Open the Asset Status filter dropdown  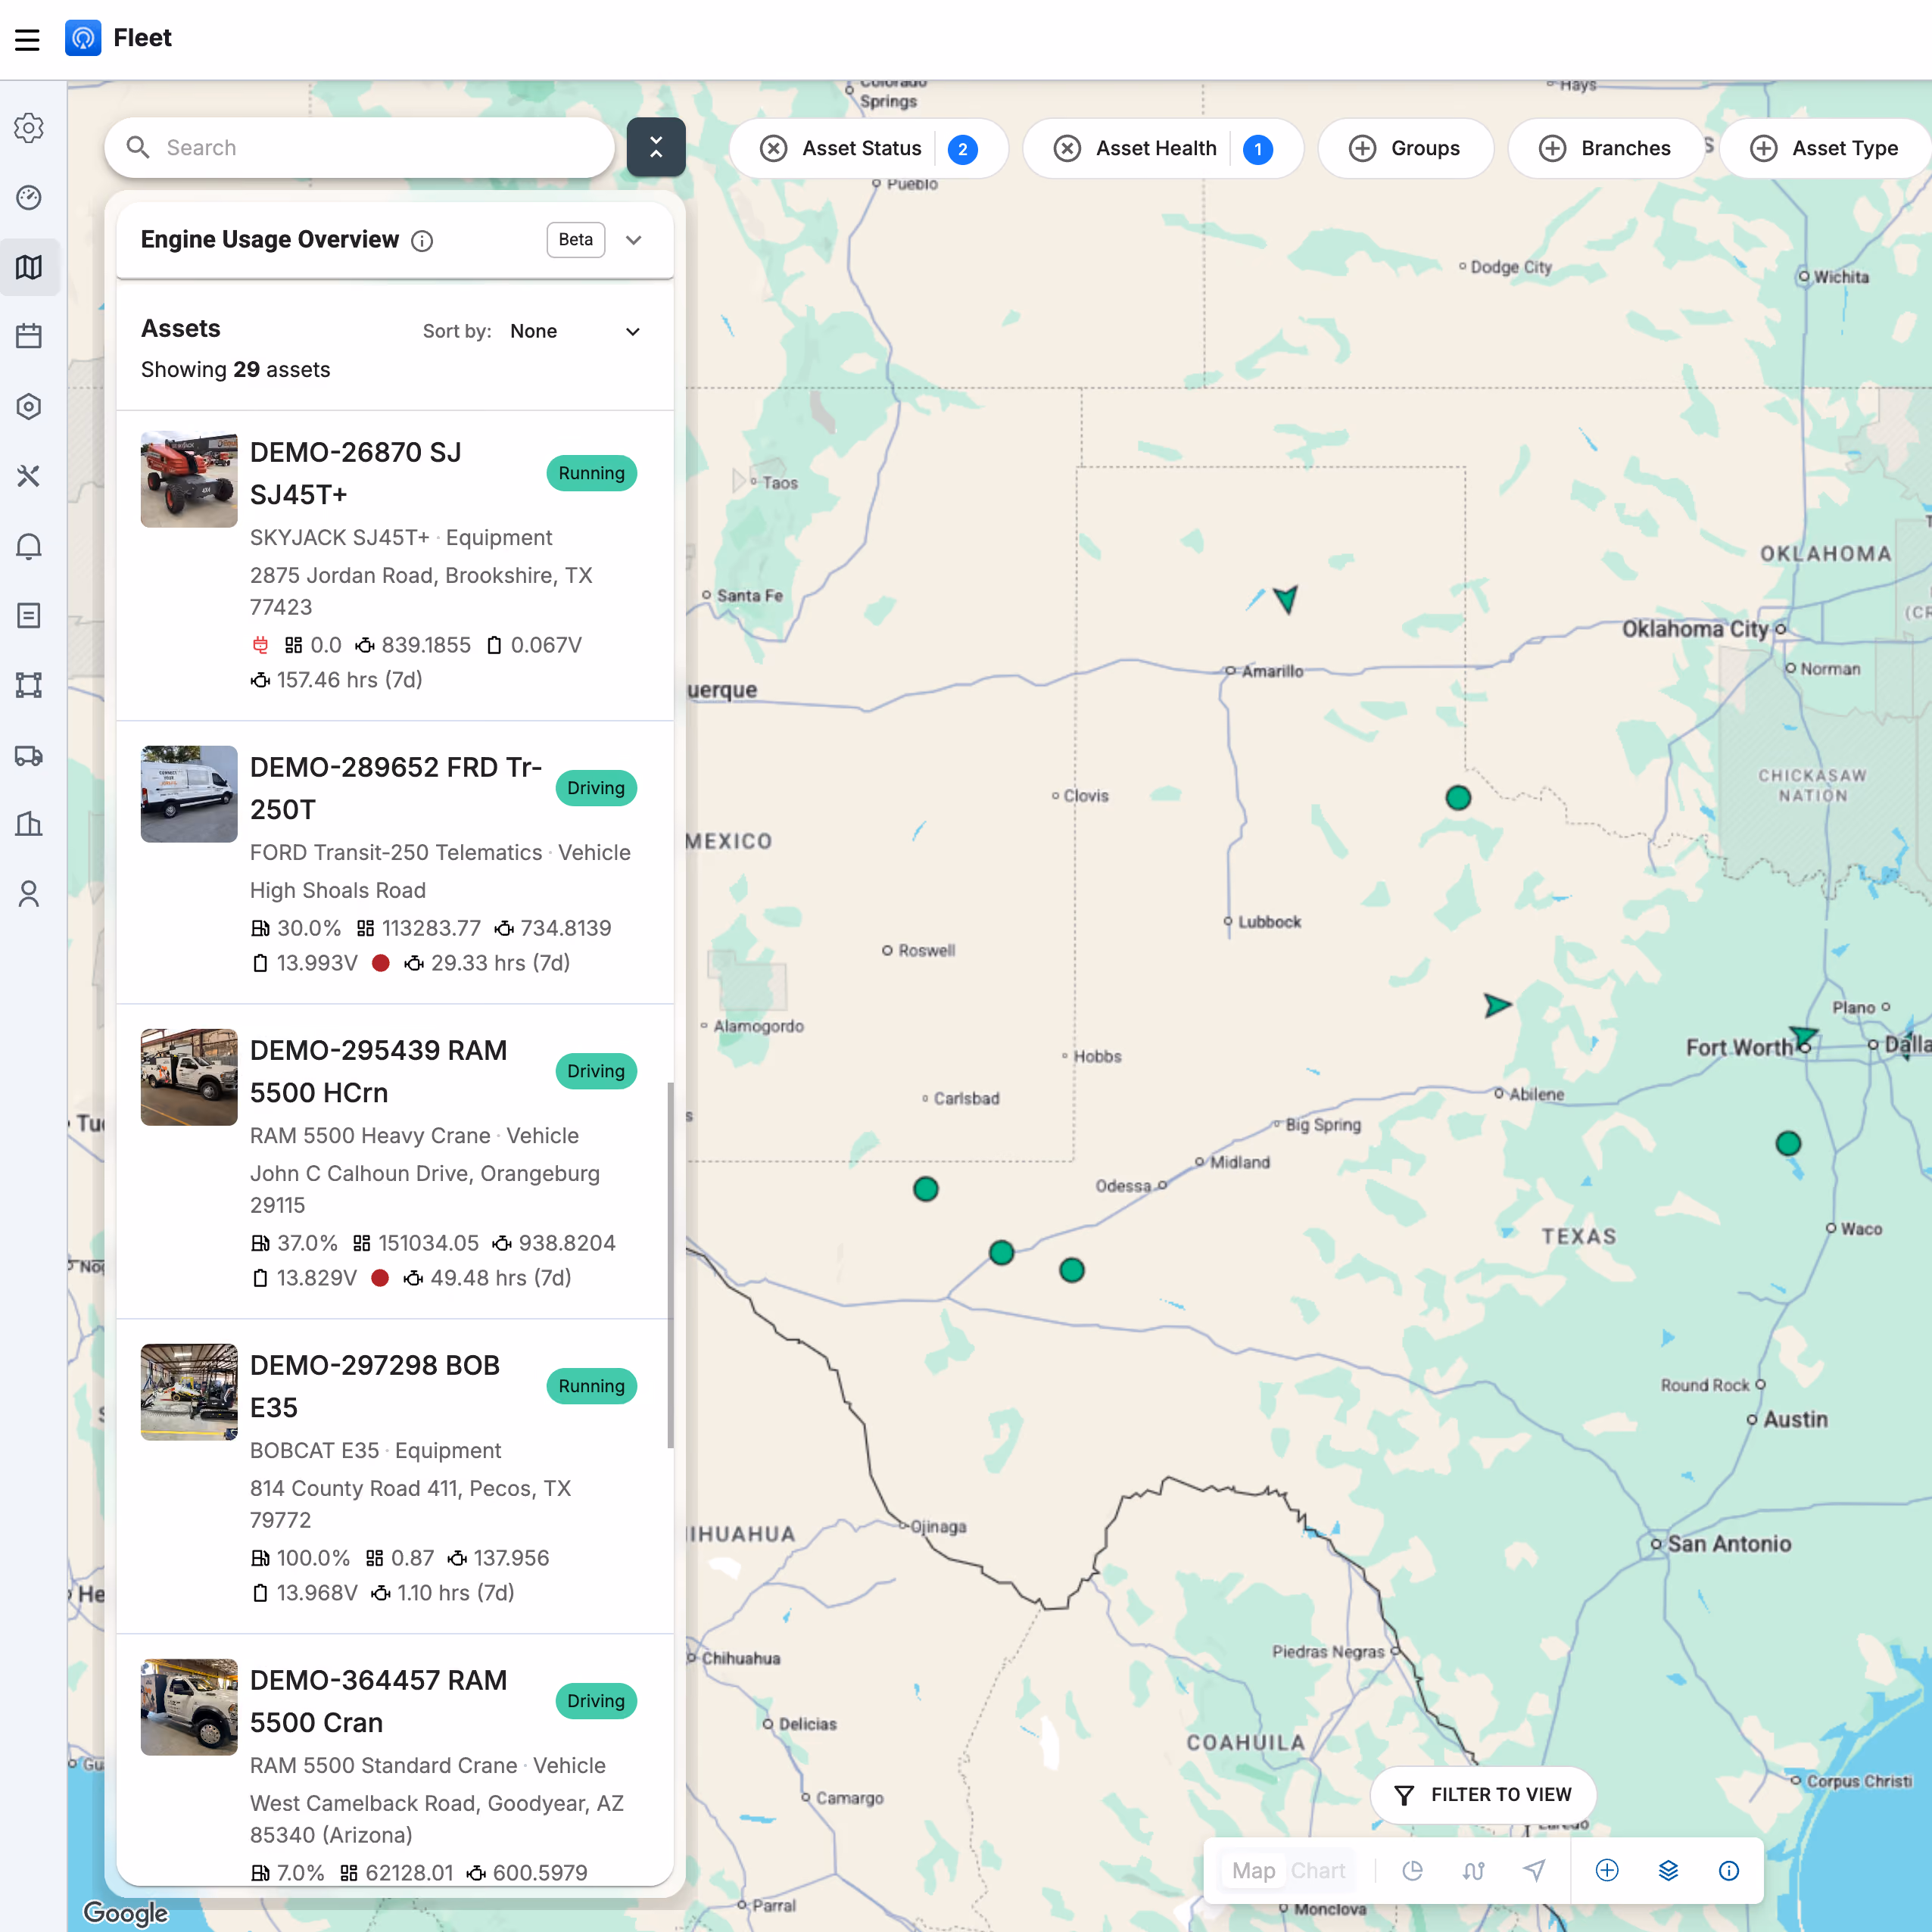coord(868,149)
